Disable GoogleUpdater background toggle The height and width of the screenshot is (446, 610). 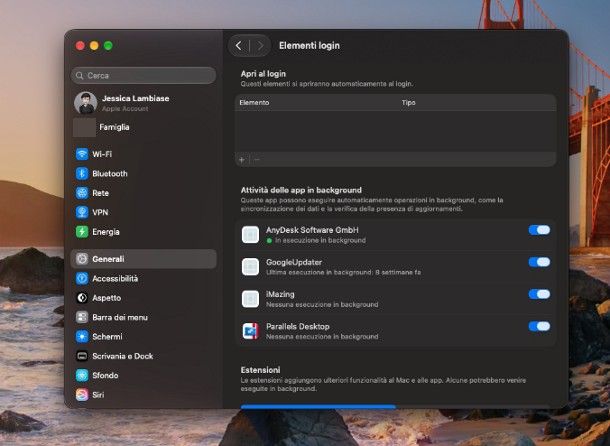(x=539, y=262)
